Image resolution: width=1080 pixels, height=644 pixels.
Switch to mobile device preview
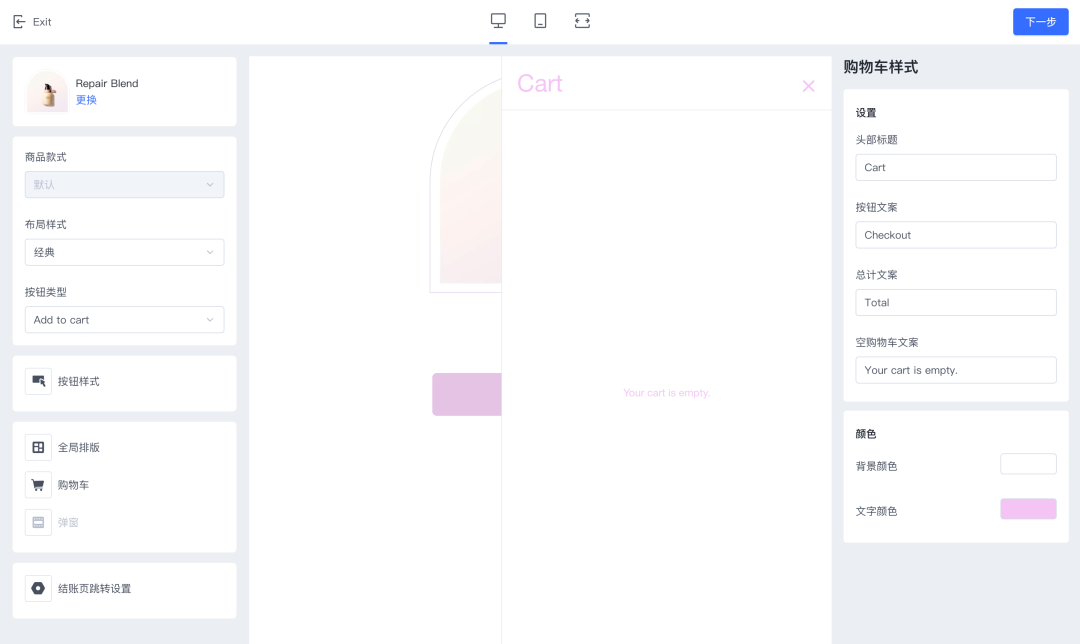pos(540,21)
